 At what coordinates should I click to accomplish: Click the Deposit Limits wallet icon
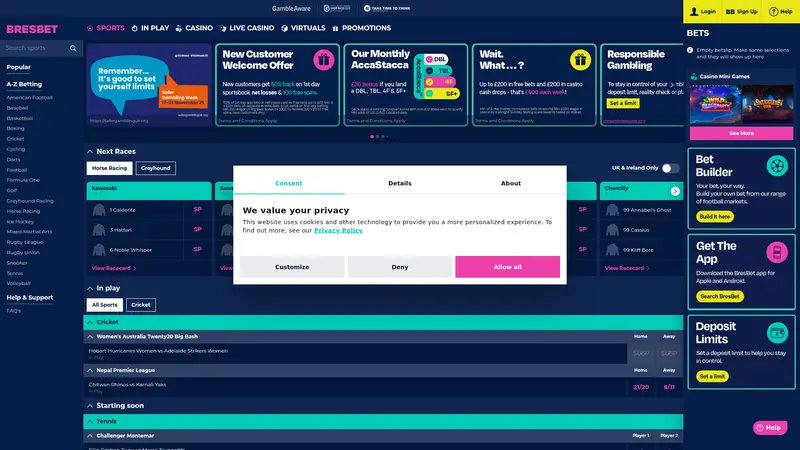click(777, 333)
